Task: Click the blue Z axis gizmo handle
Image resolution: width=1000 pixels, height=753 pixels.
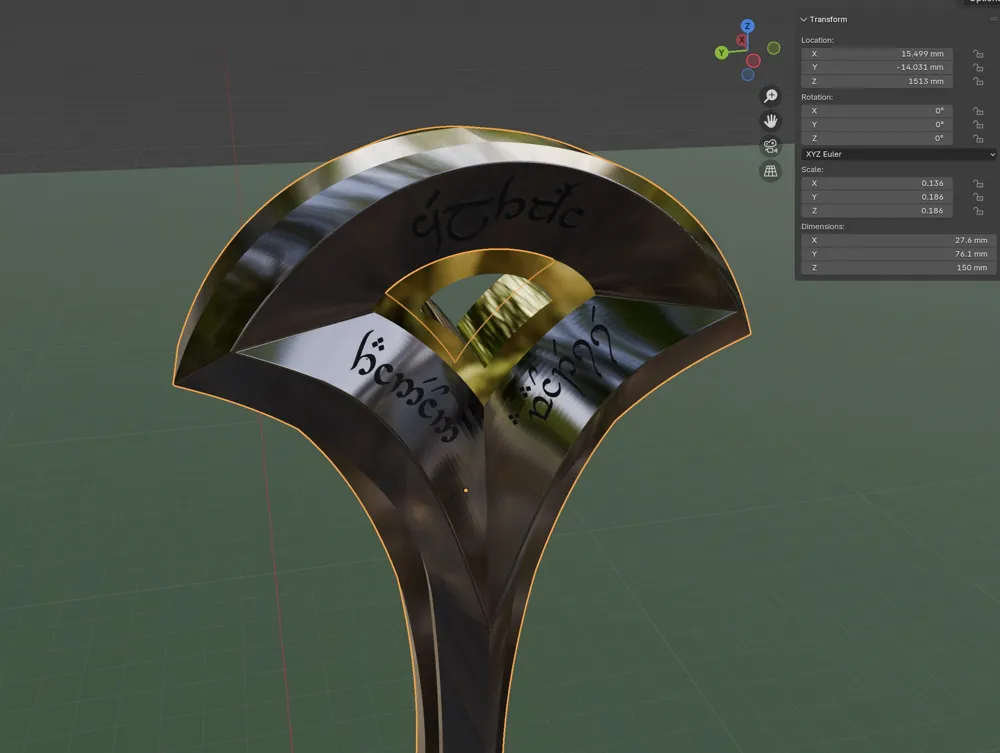Action: pyautogui.click(x=747, y=26)
